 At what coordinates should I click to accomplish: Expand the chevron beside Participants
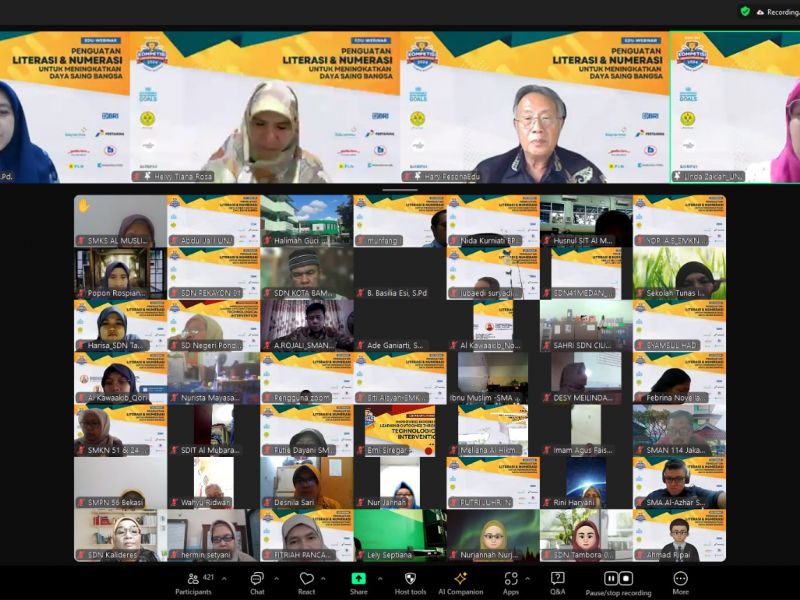click(x=224, y=578)
